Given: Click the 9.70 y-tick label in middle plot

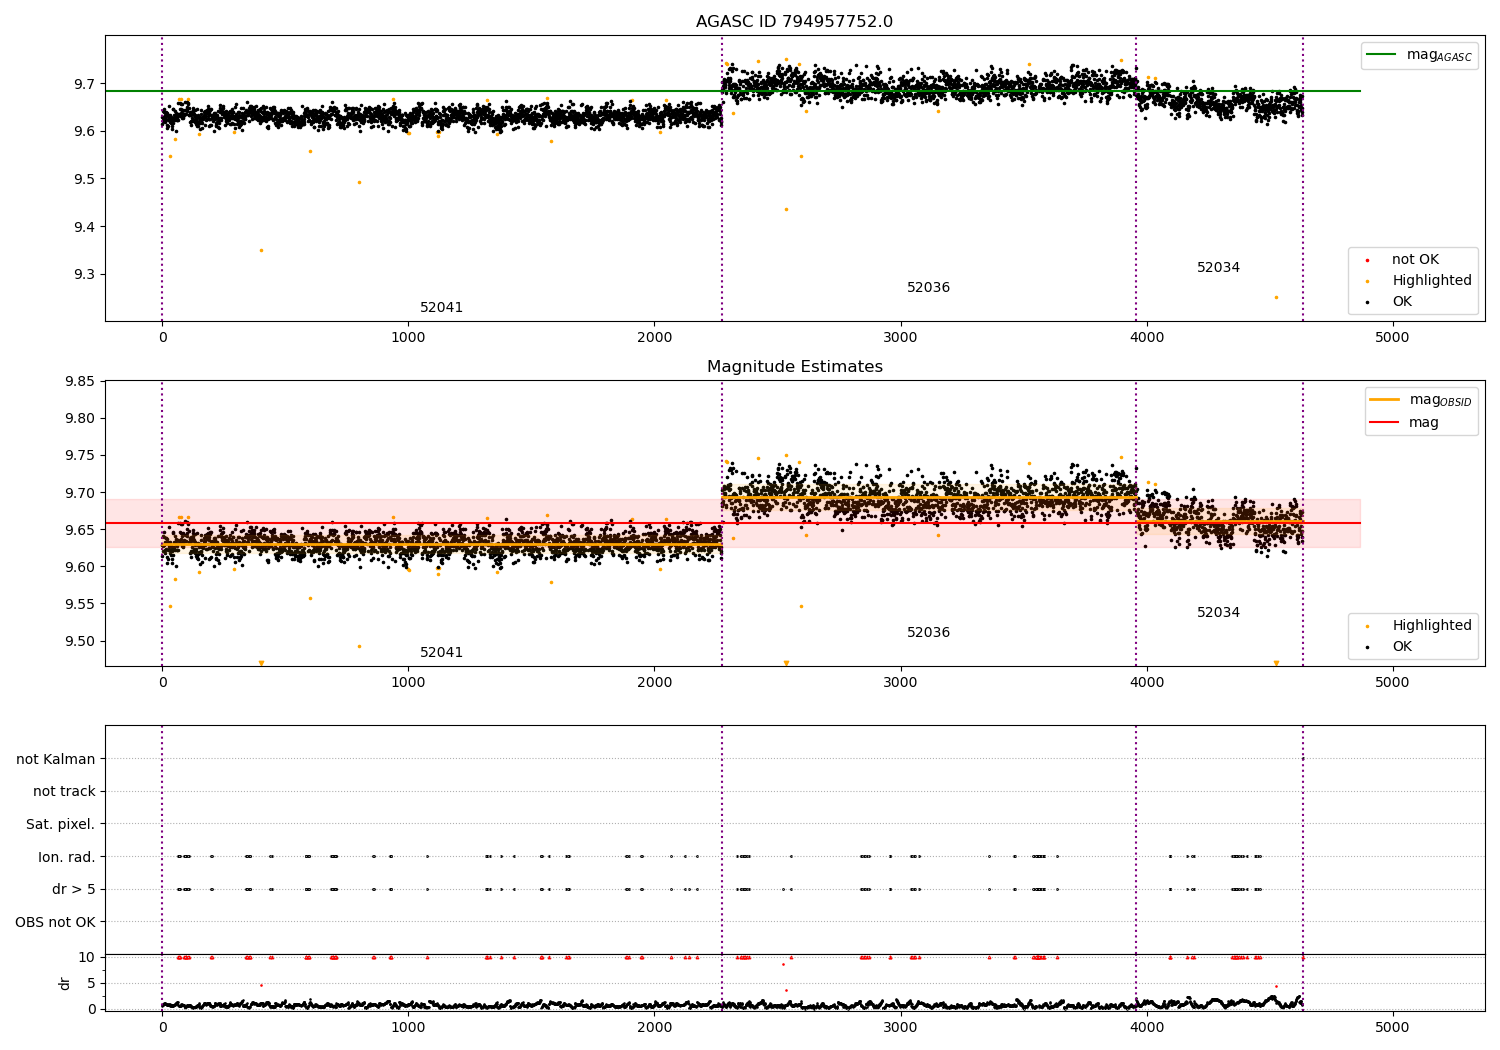Looking at the screenshot, I should click(80, 493).
